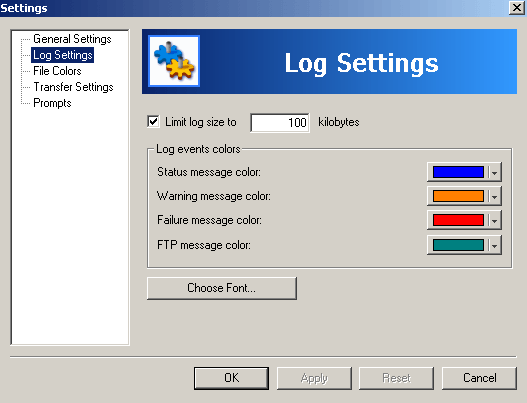527x403 pixels.
Task: Click the Cancel button
Action: pos(479,378)
